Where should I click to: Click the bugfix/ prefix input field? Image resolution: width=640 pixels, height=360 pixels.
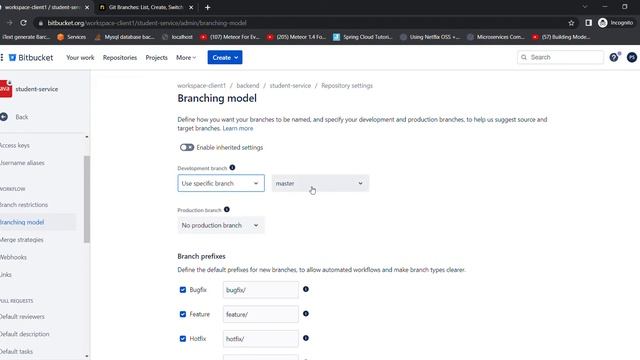[x=261, y=290]
